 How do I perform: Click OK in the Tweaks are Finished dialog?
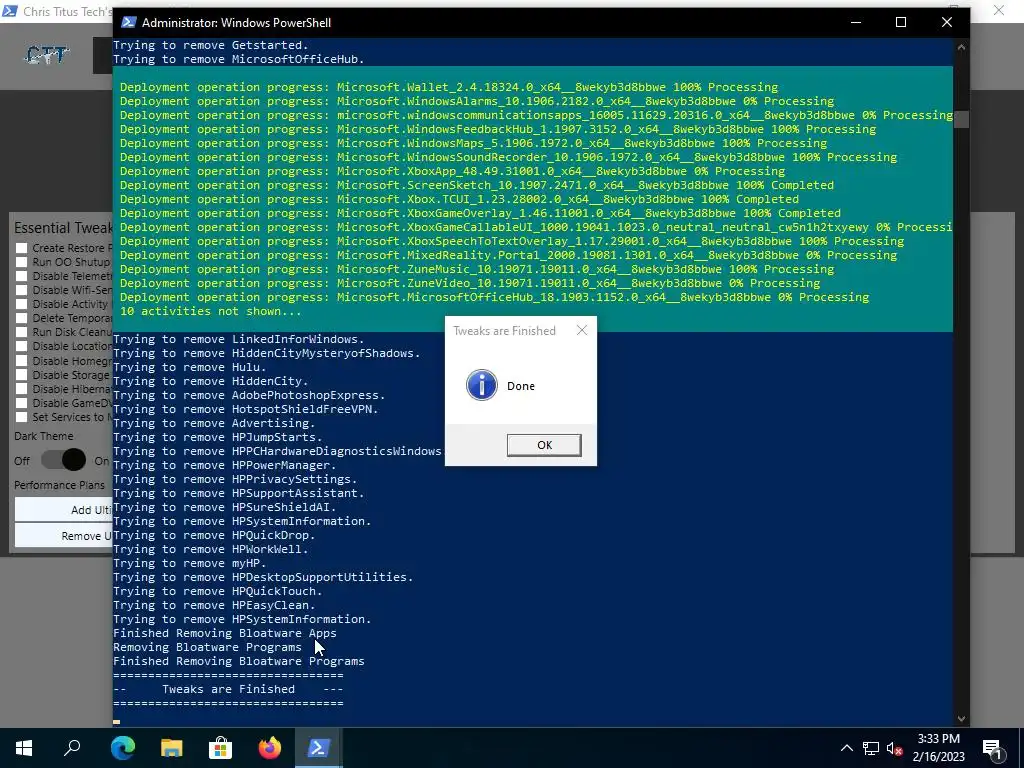pyautogui.click(x=543, y=445)
